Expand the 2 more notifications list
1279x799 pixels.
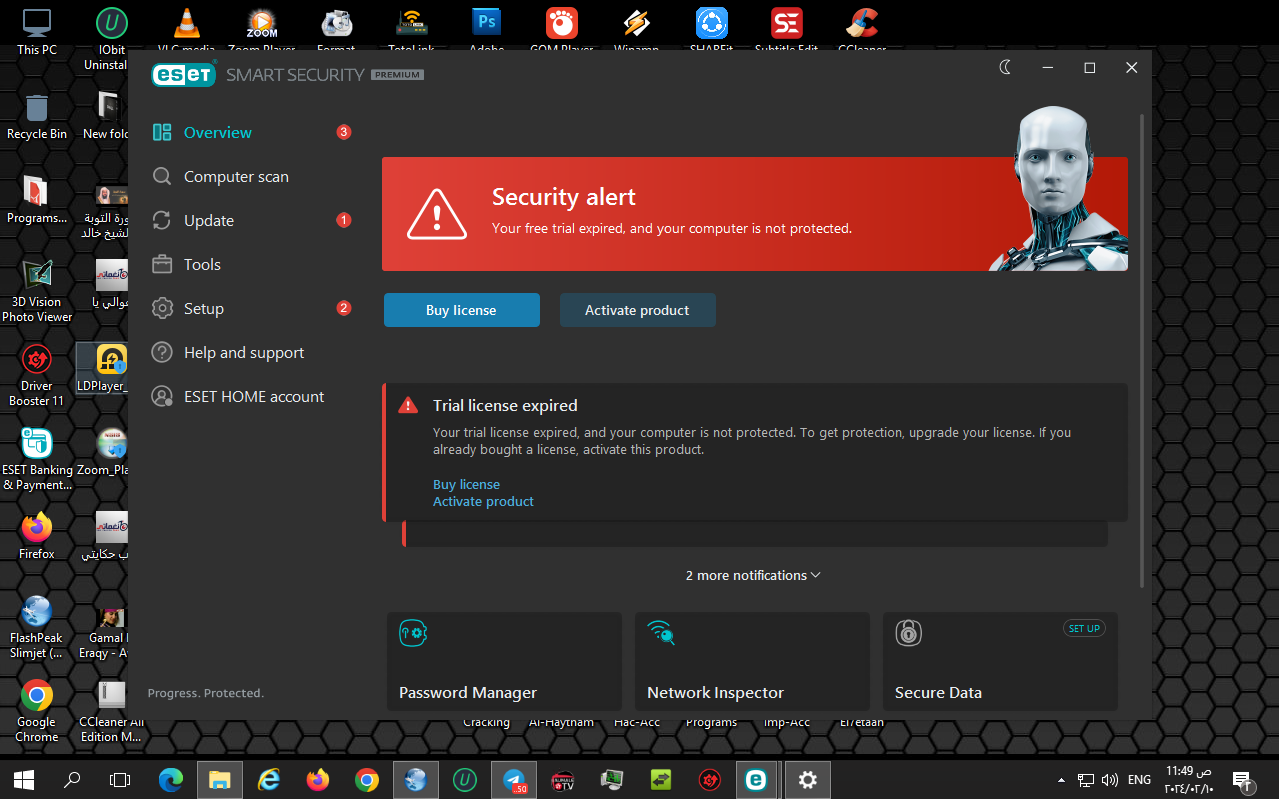(x=753, y=575)
